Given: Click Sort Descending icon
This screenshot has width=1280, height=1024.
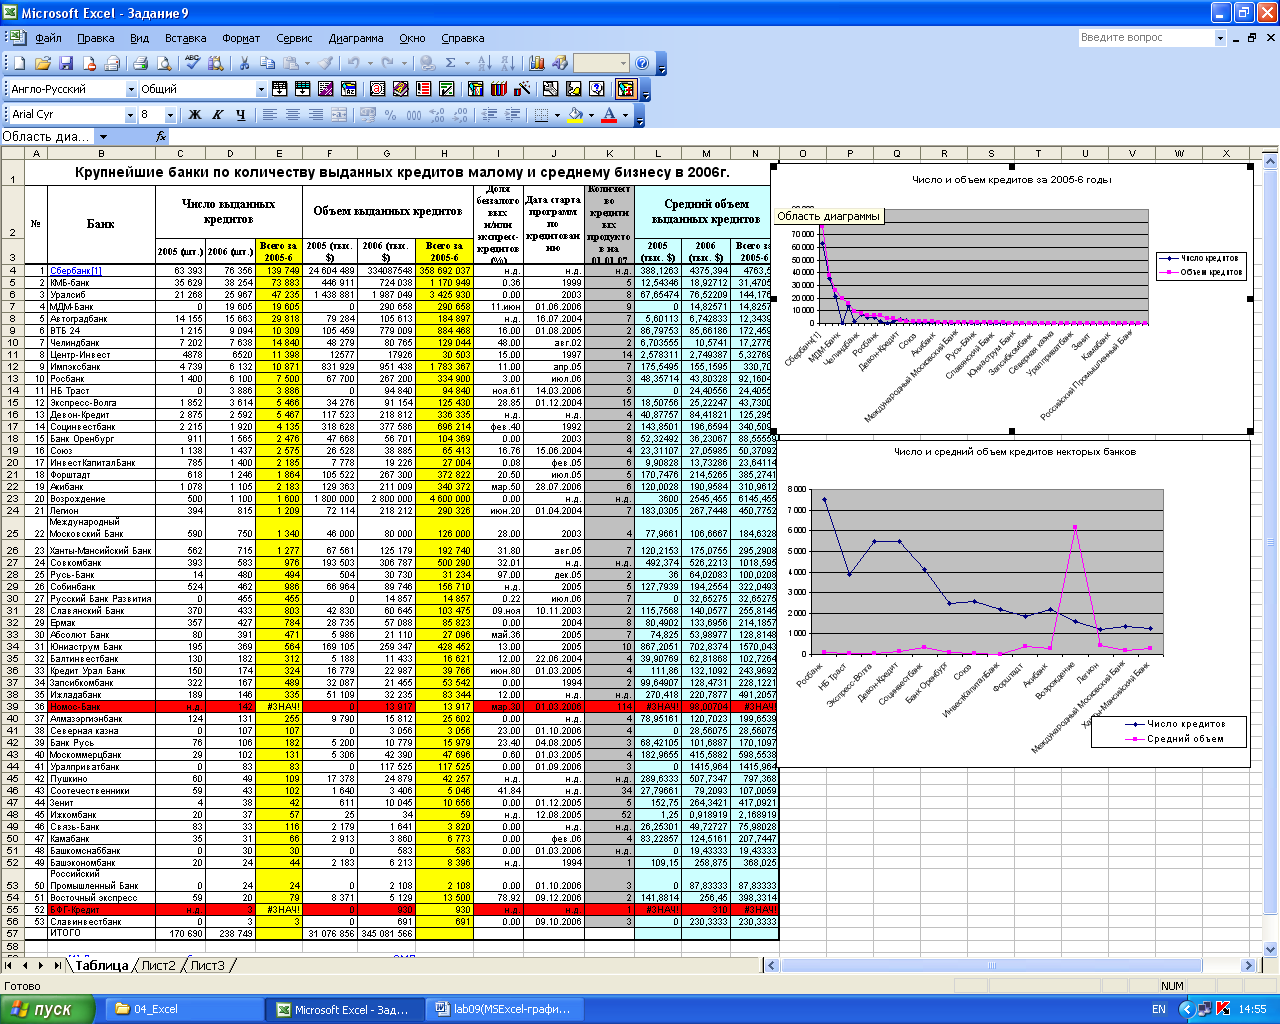Looking at the screenshot, I should pyautogui.click(x=510, y=63).
